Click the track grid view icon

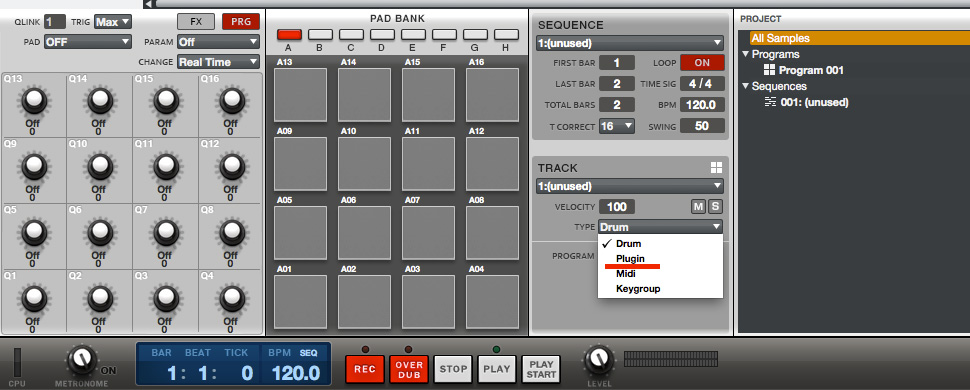pos(716,168)
